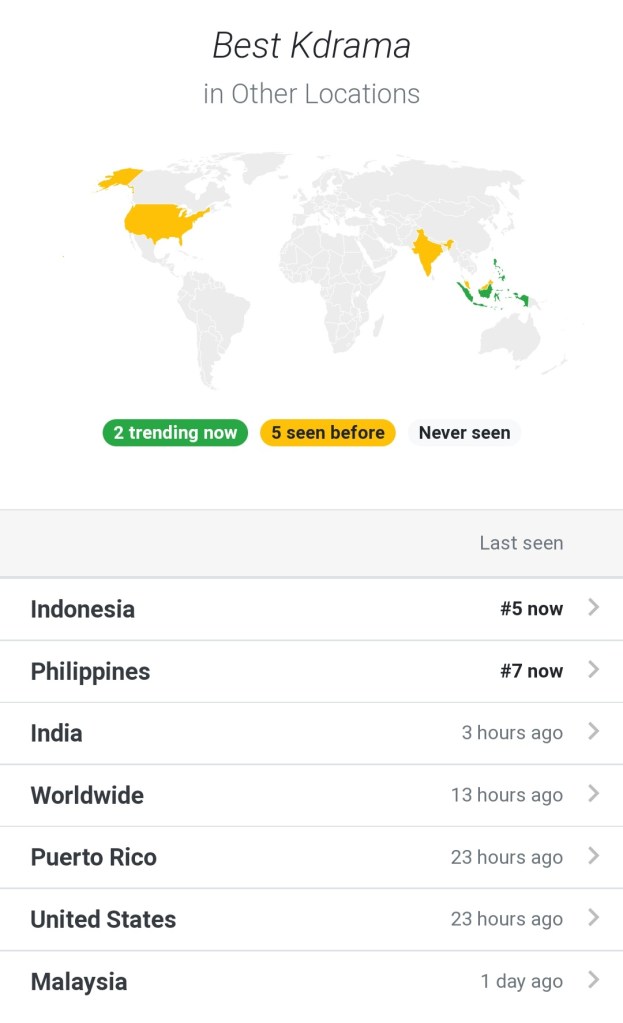Click the 'Last seen' column header
The image size is (623, 1023).
tap(521, 543)
